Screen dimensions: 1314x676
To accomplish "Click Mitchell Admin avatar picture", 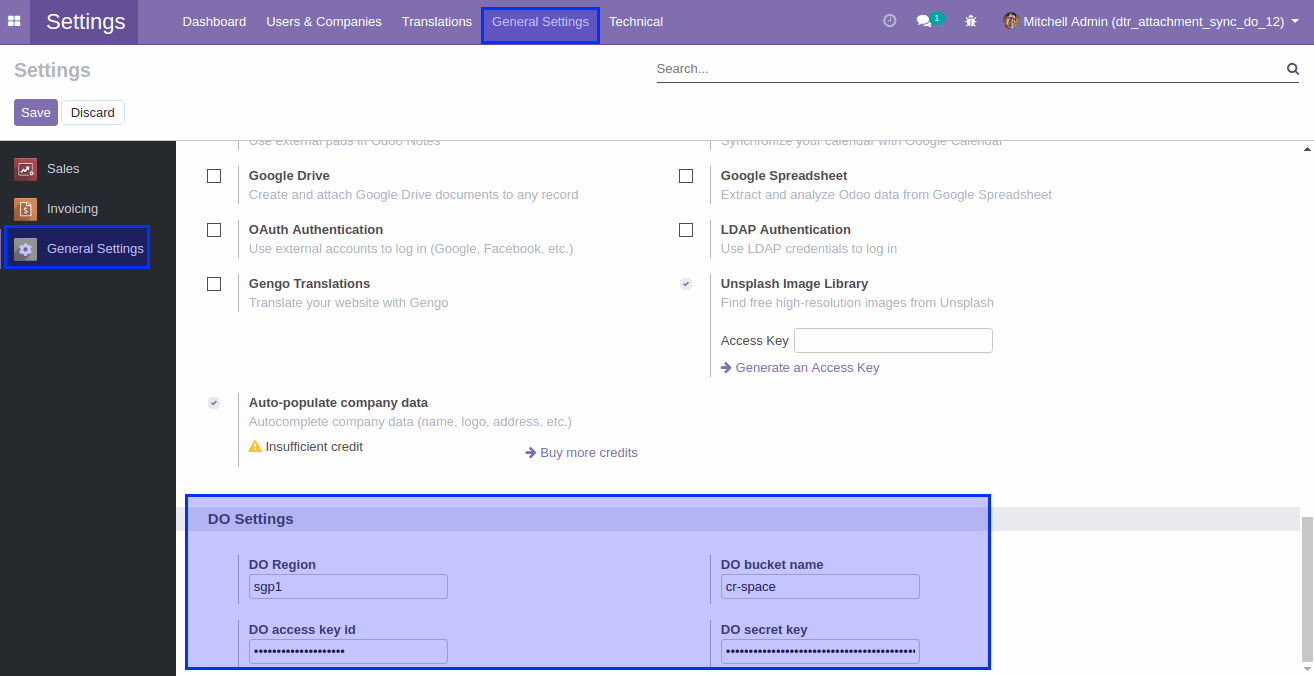I will click(x=1011, y=21).
